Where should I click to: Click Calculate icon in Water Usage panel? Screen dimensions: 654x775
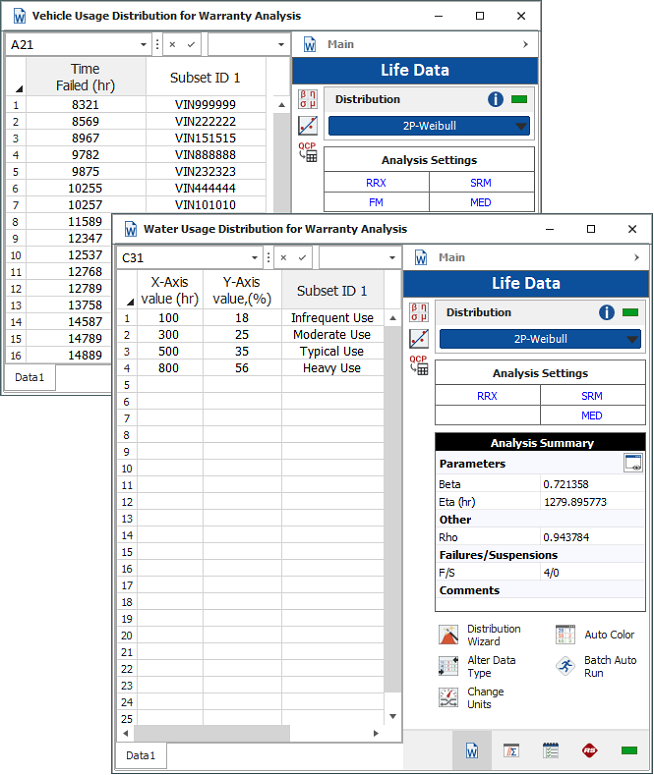pyautogui.click(x=419, y=313)
